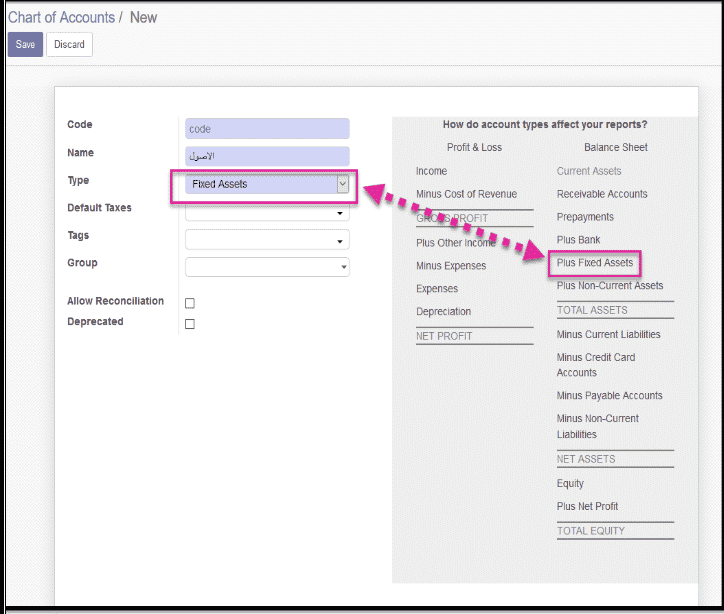Click the Discard button

[69, 45]
